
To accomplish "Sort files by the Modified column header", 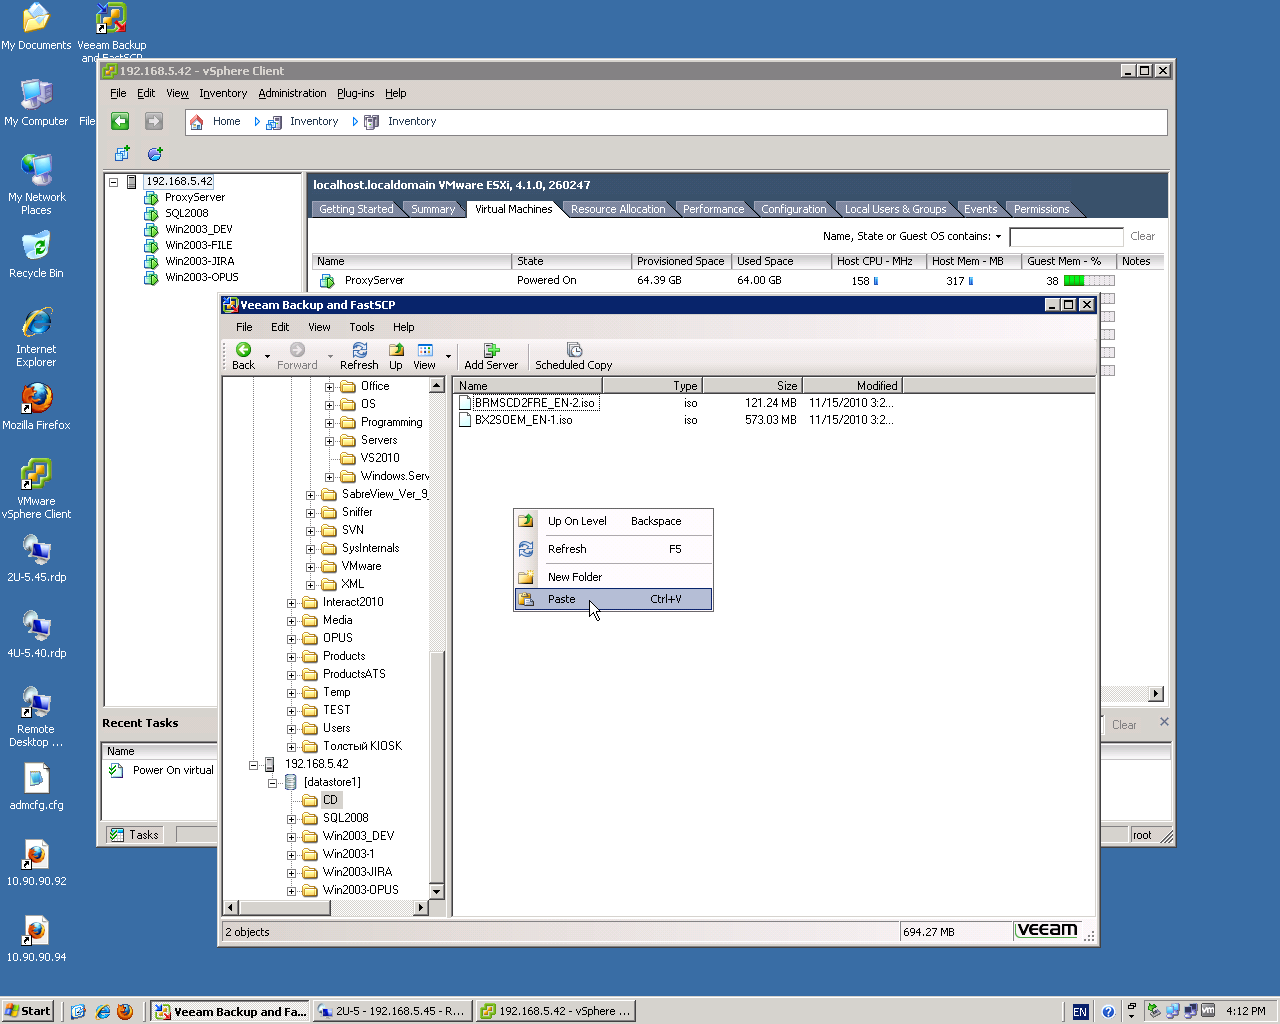I will pyautogui.click(x=852, y=386).
